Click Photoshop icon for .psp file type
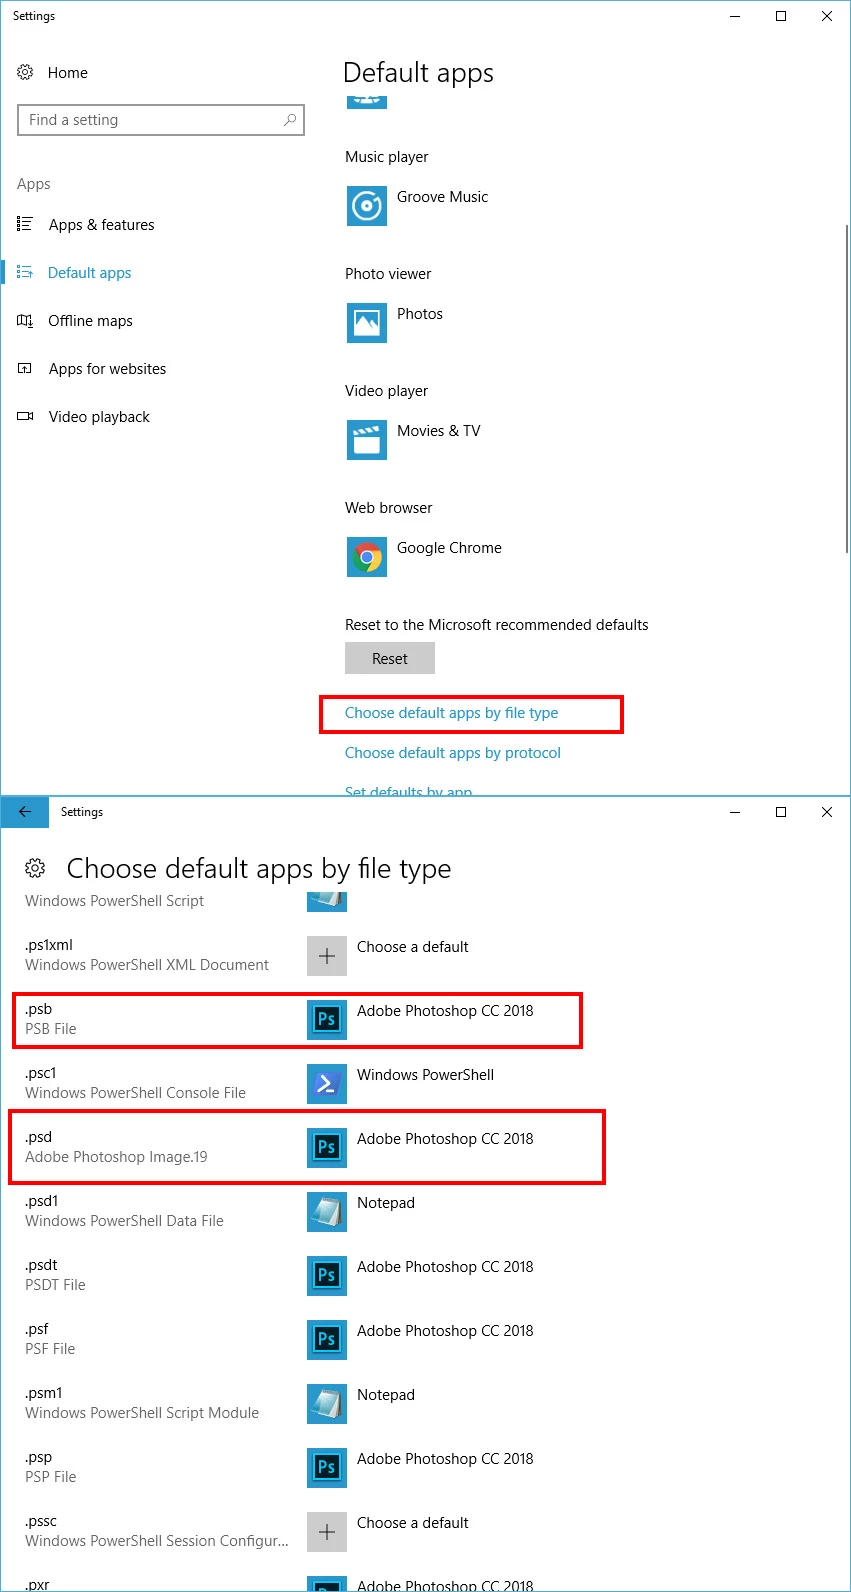The height and width of the screenshot is (1592, 851). click(327, 1467)
